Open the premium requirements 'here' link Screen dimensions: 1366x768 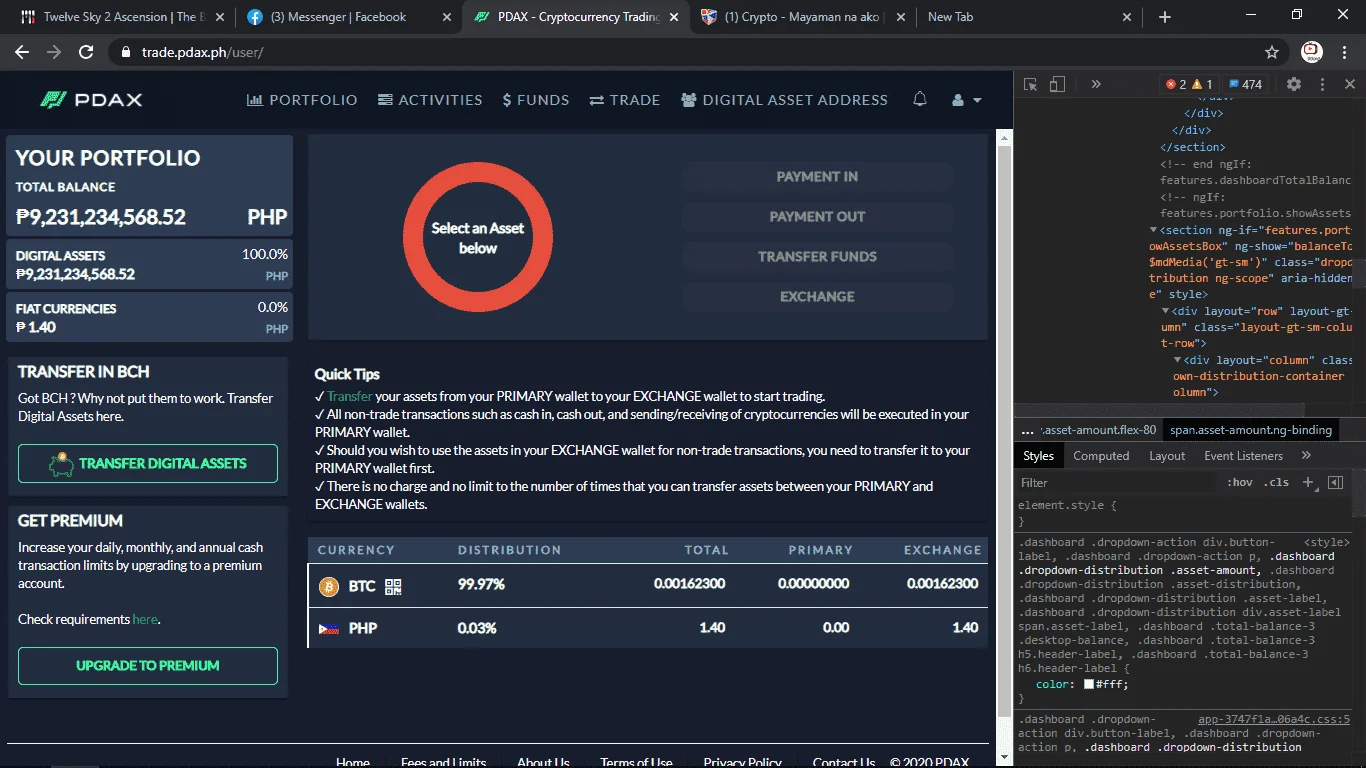pyautogui.click(x=145, y=620)
